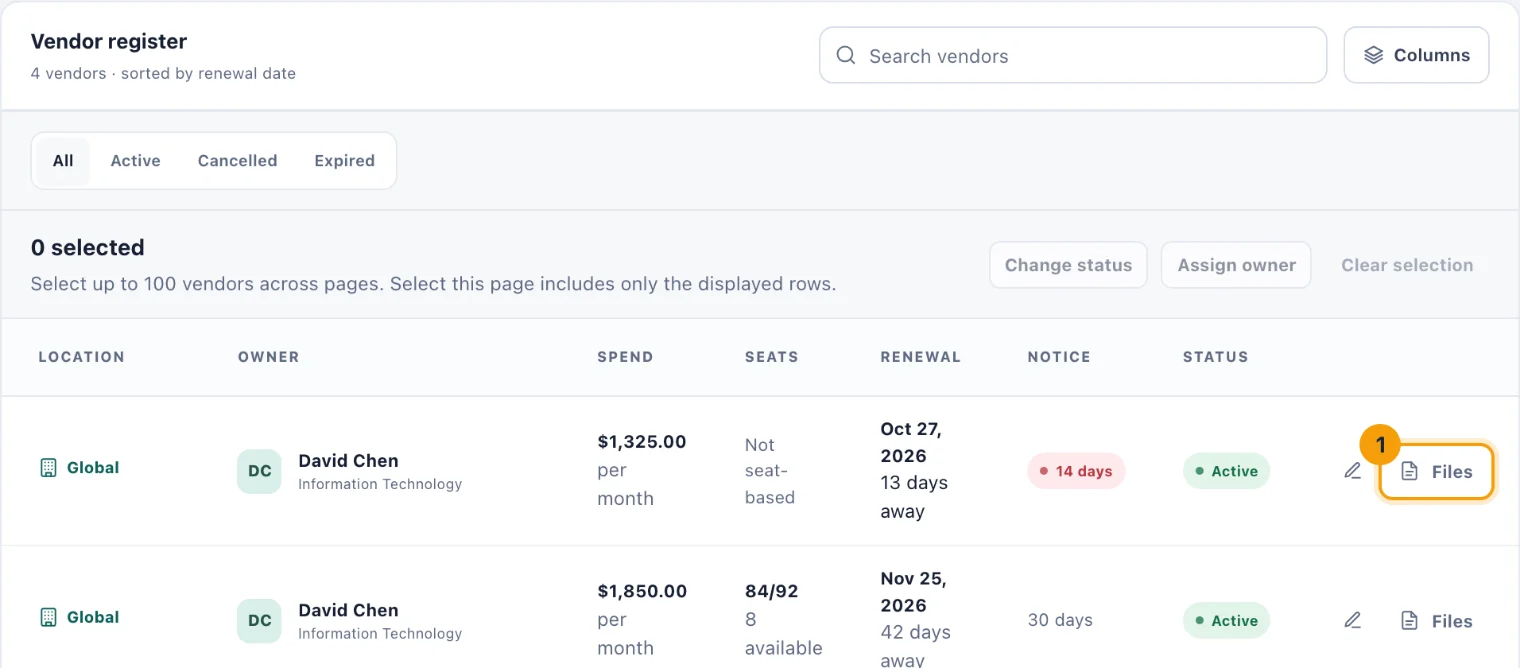Viewport: 1520px width, 668px height.
Task: Open the Columns chooser
Action: [1416, 55]
